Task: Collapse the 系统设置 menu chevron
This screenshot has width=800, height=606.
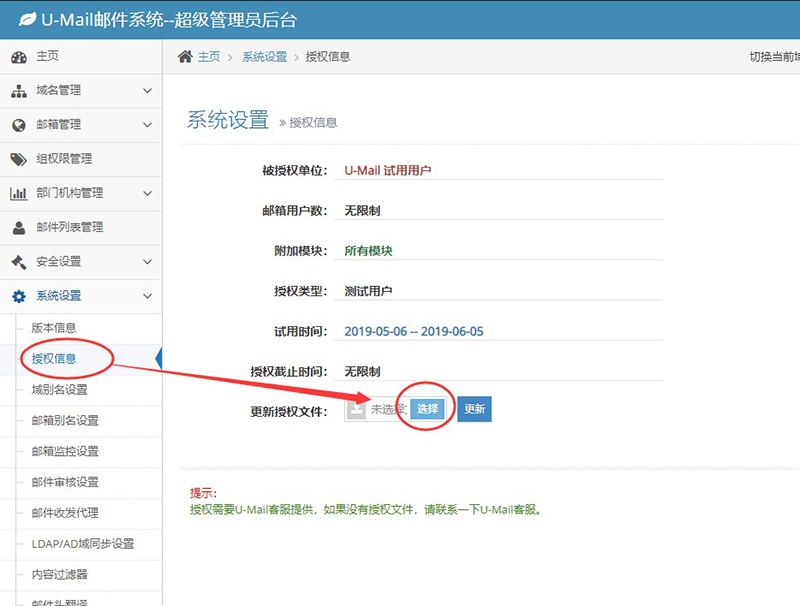Action: point(148,296)
